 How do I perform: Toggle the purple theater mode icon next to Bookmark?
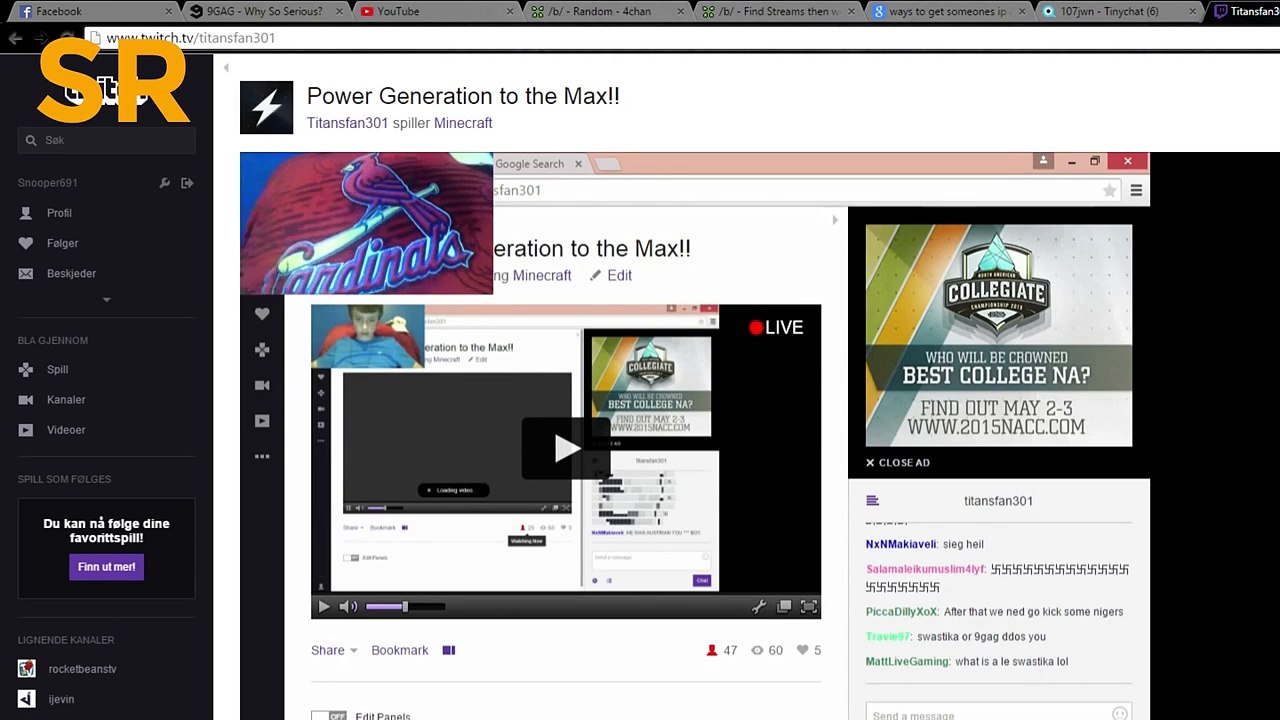pyautogui.click(x=449, y=650)
